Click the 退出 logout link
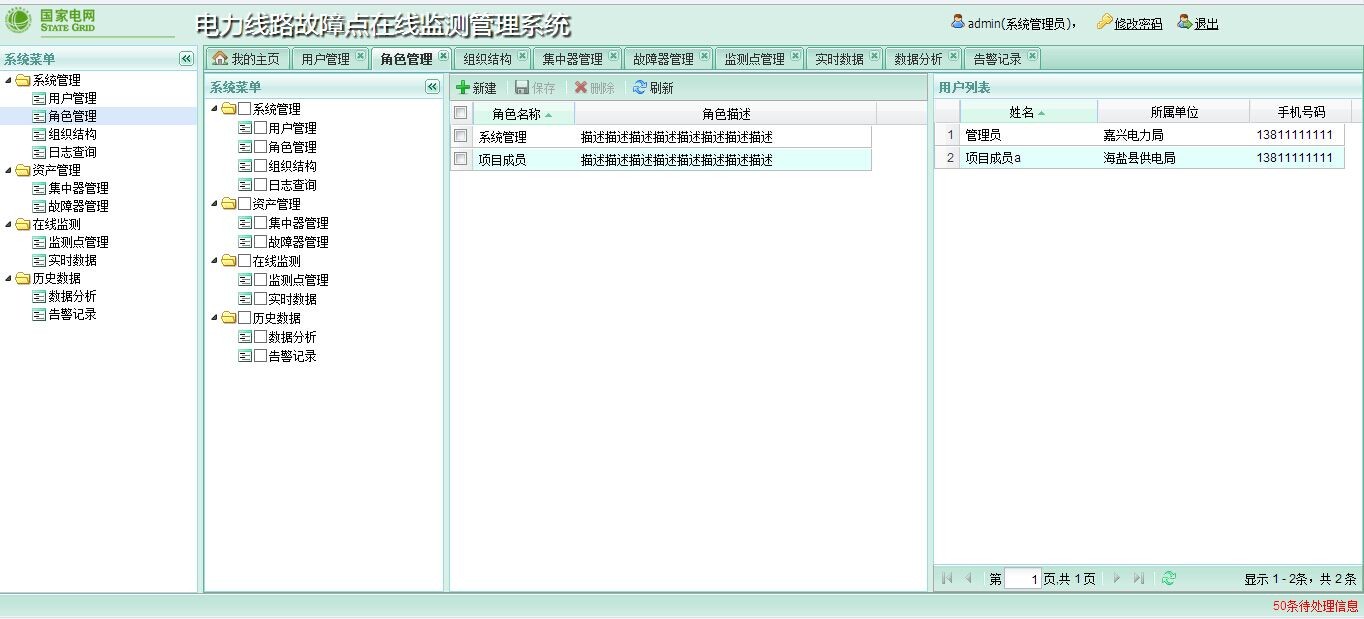The image size is (1364, 619). (1206, 23)
